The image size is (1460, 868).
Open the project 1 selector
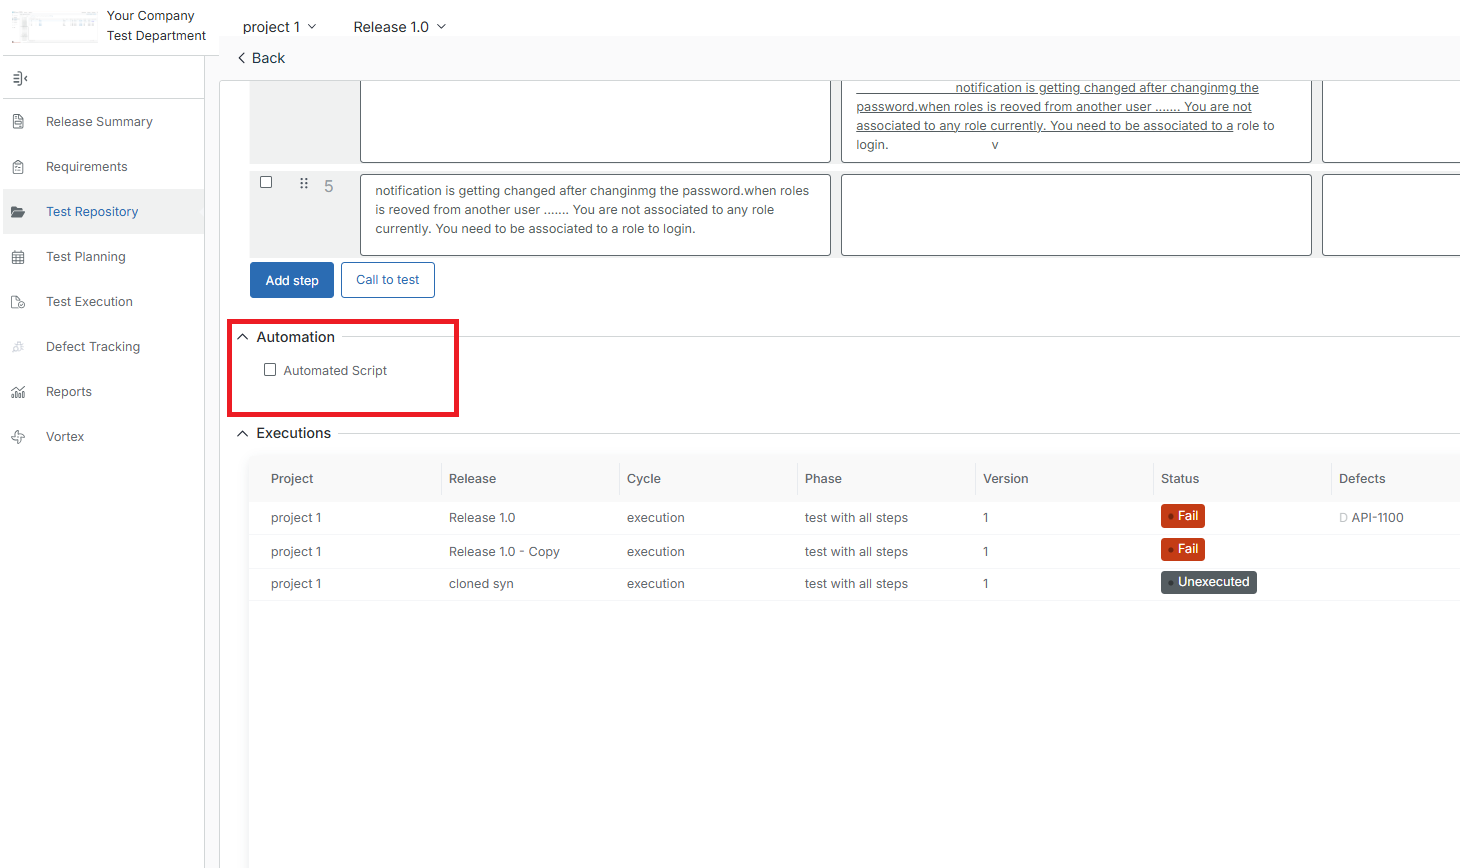coord(280,27)
